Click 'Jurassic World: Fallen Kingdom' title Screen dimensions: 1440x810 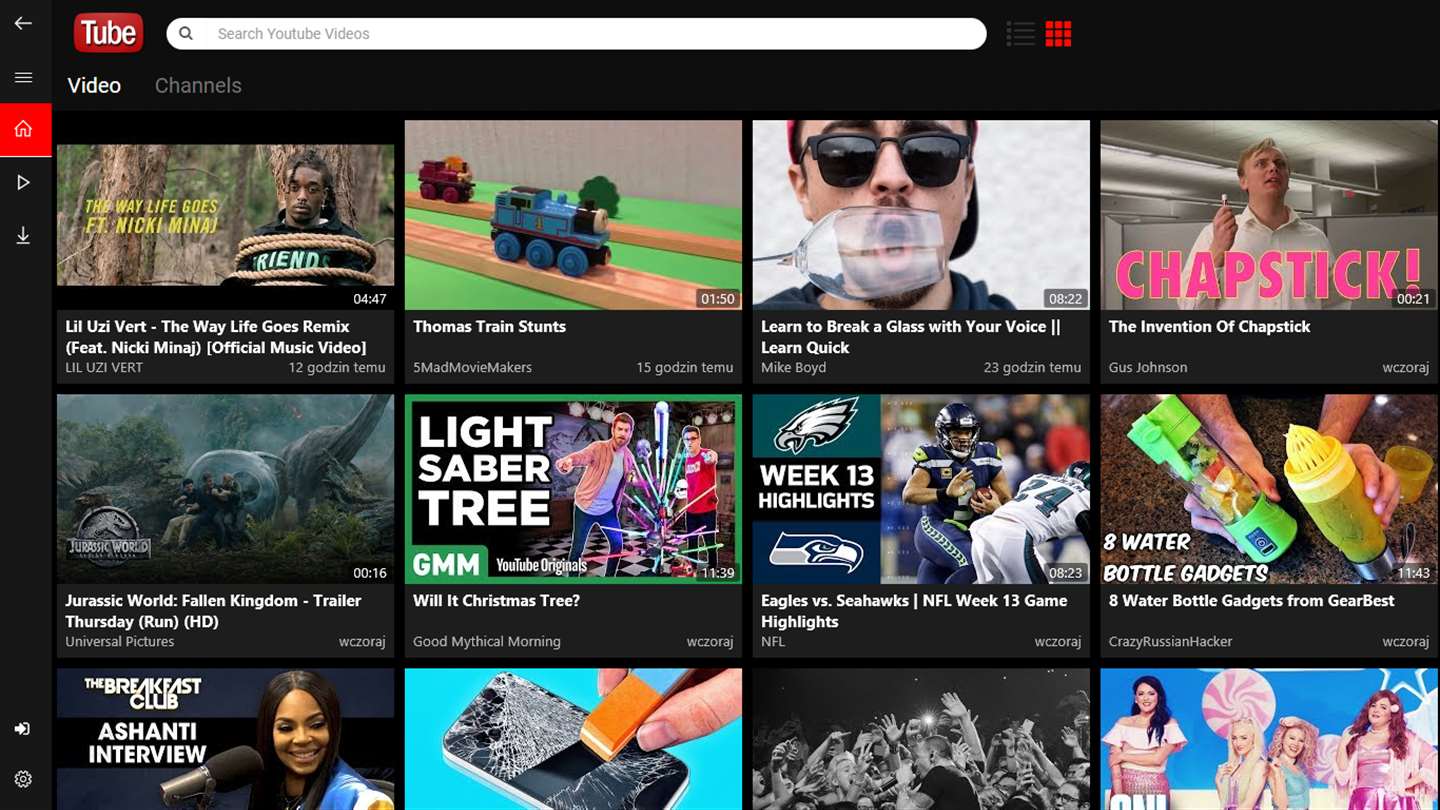coord(213,611)
